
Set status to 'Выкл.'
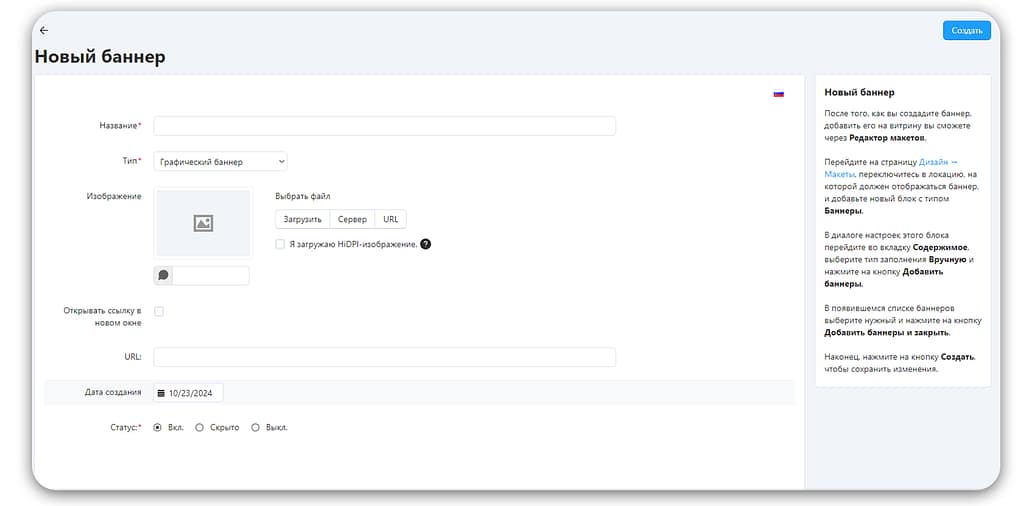click(x=256, y=427)
